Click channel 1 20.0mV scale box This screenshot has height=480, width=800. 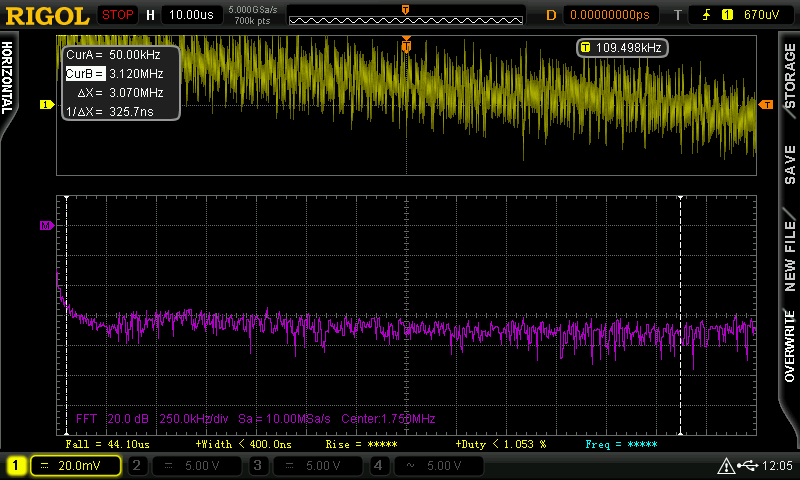click(76, 465)
